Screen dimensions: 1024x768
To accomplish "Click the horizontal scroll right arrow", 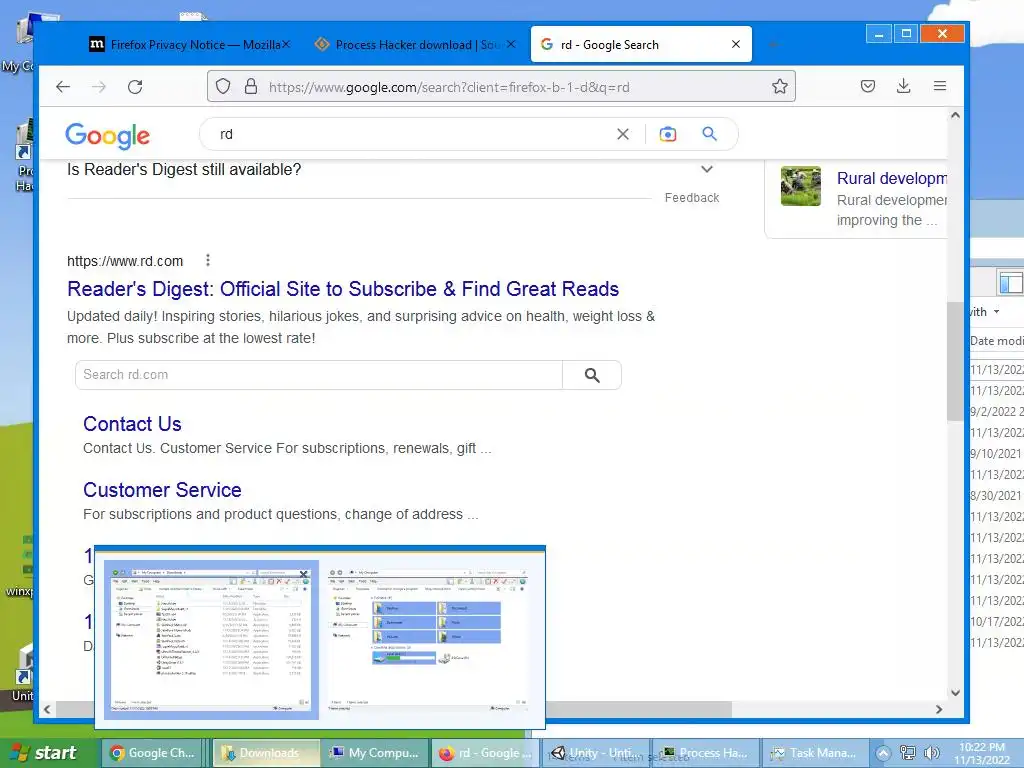I will pyautogui.click(x=939, y=709).
